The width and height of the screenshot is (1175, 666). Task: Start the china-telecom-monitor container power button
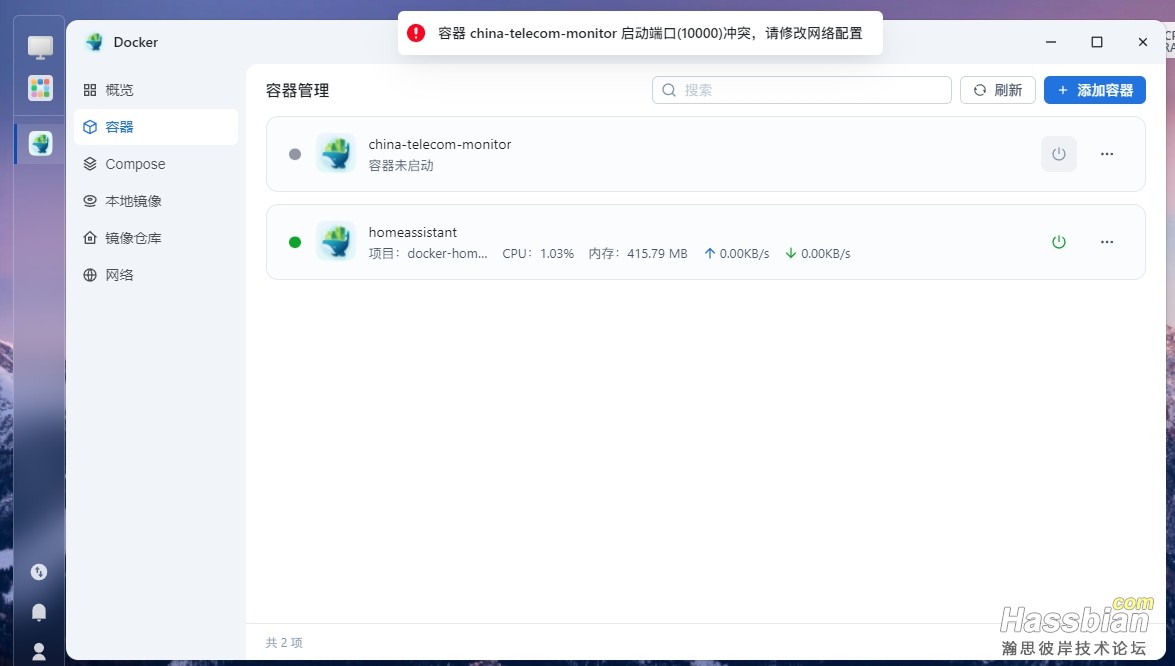(1059, 154)
